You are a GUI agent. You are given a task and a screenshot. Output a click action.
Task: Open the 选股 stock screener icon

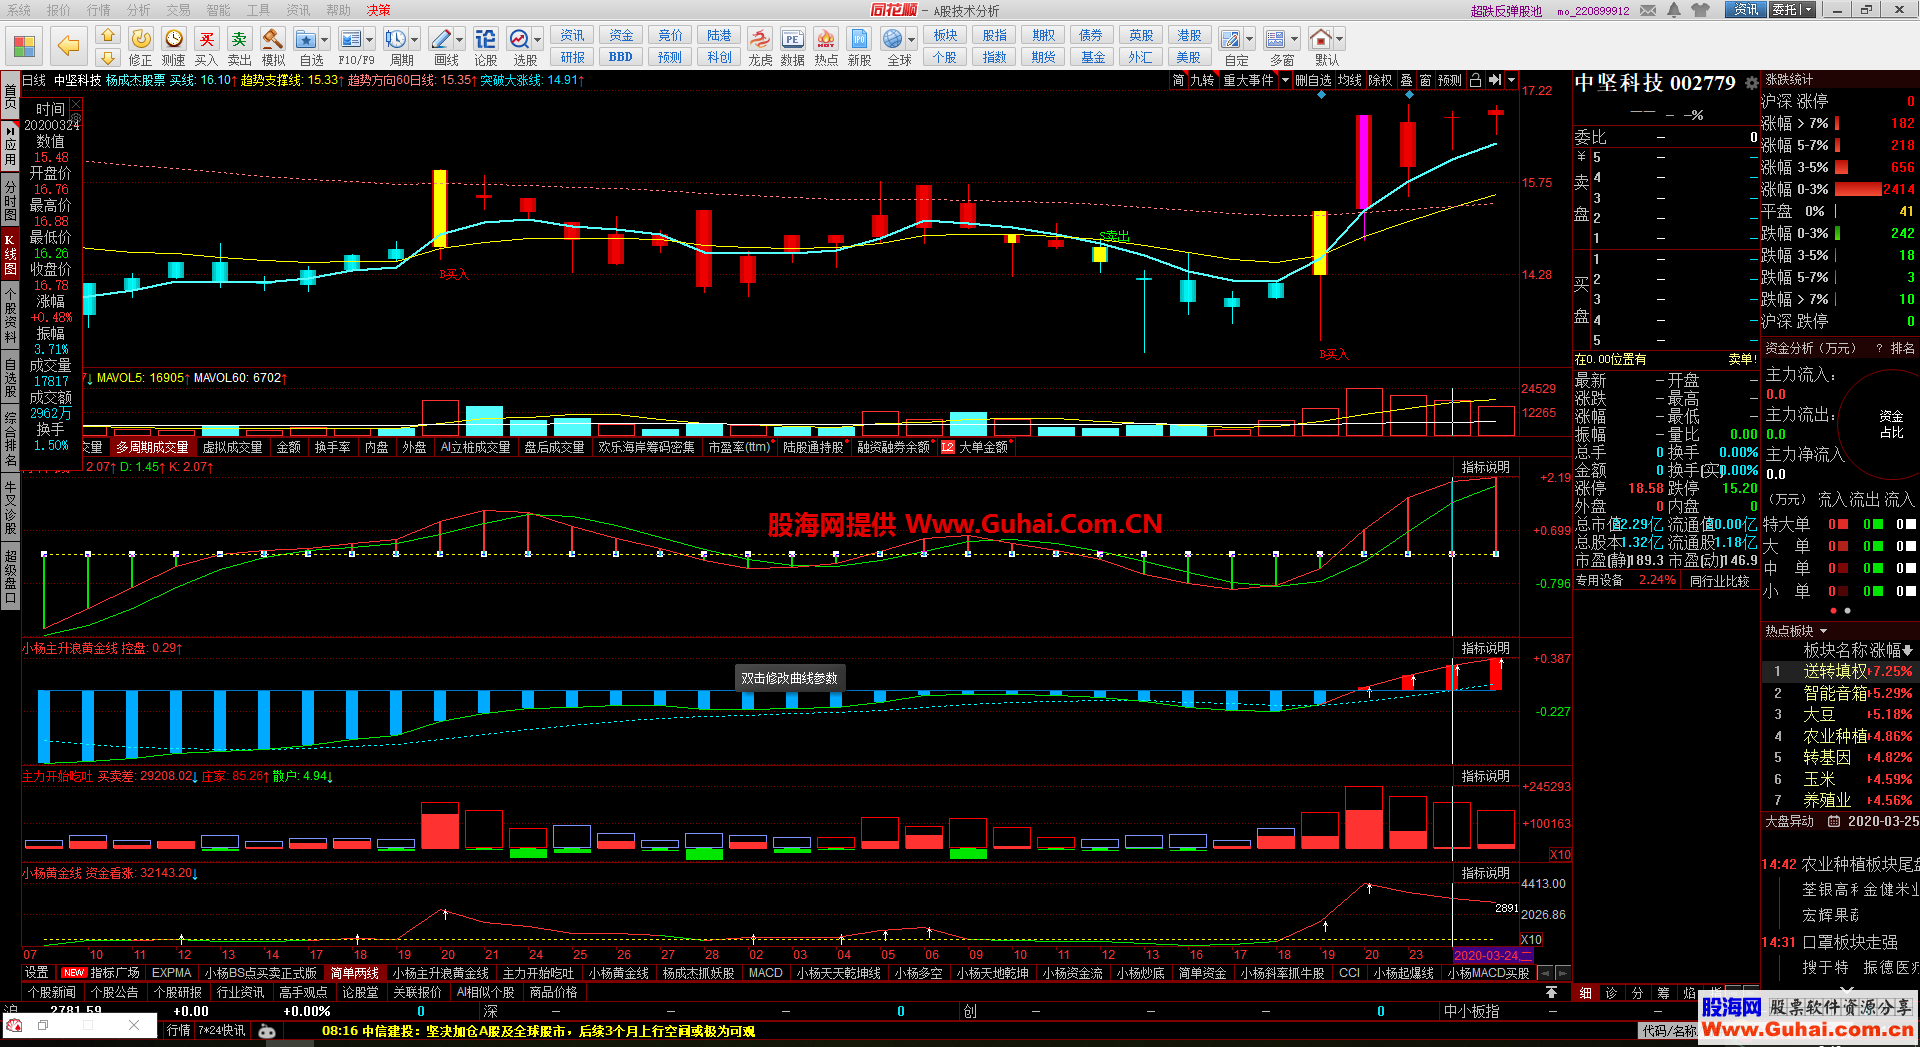click(x=520, y=39)
